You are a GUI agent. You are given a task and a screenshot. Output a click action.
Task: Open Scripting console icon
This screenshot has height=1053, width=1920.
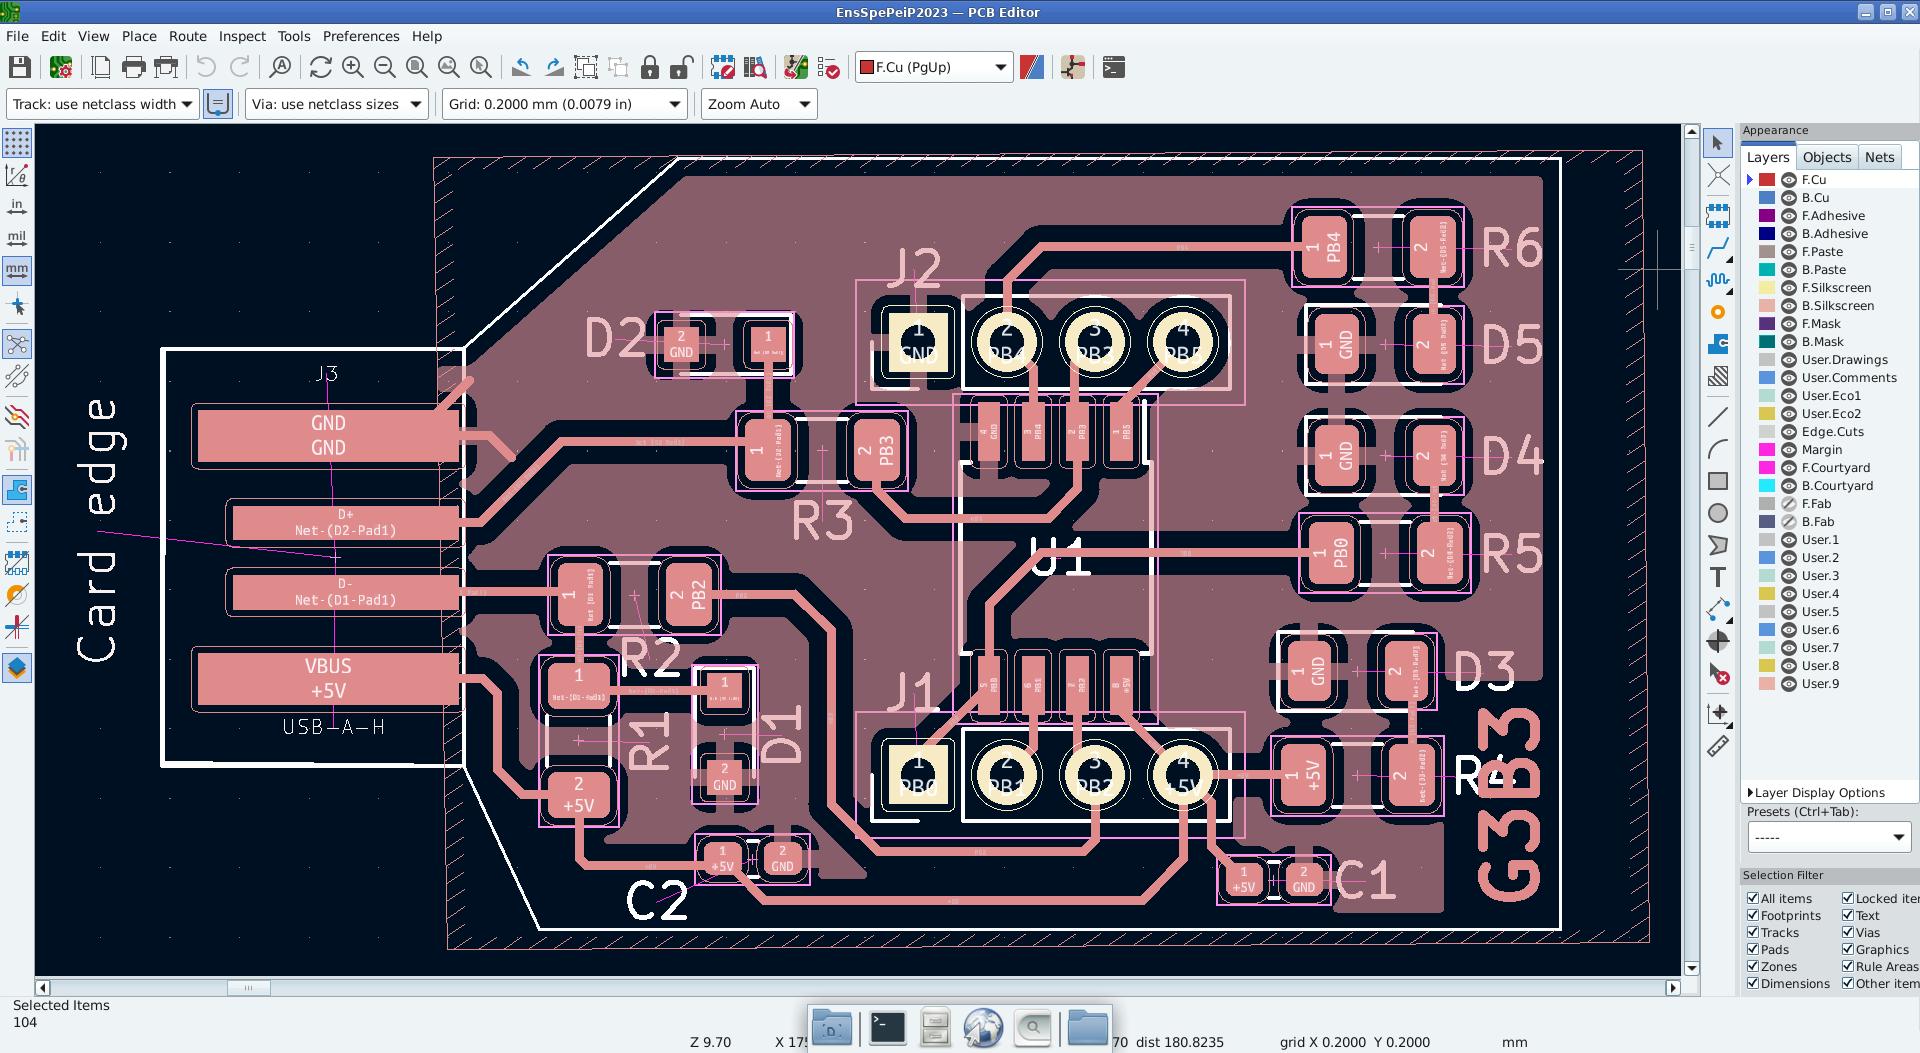point(1113,67)
